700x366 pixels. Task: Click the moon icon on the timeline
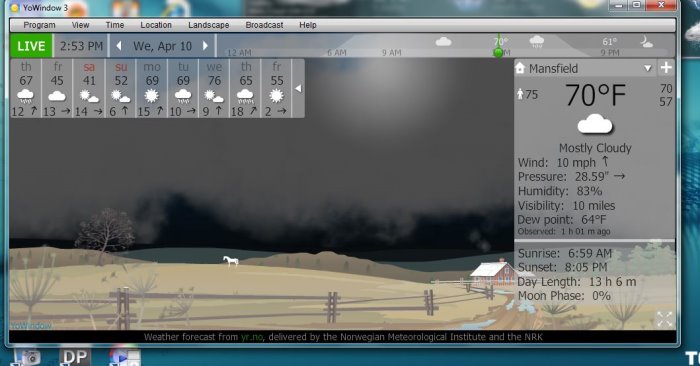(646, 42)
